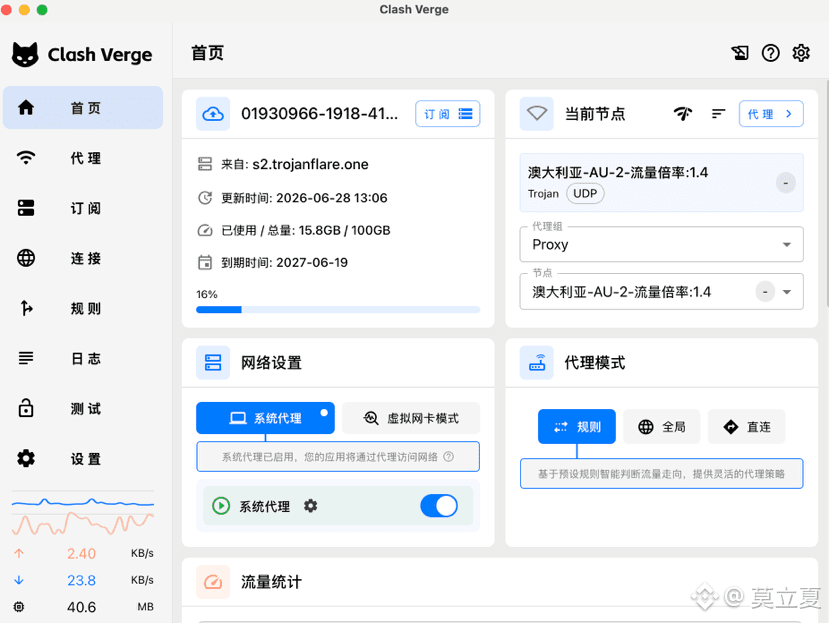Click the cloud upload profile icon
Image resolution: width=829 pixels, height=623 pixels.
213,114
